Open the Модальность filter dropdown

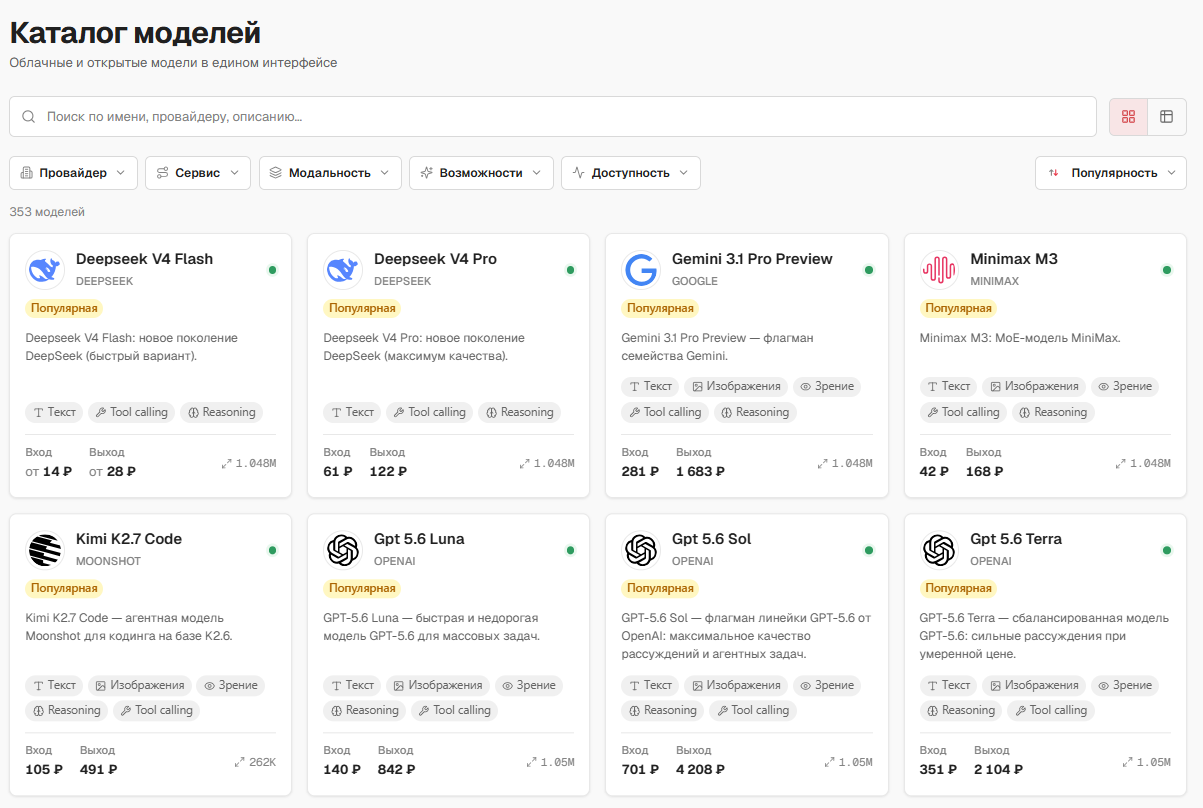[x=330, y=173]
